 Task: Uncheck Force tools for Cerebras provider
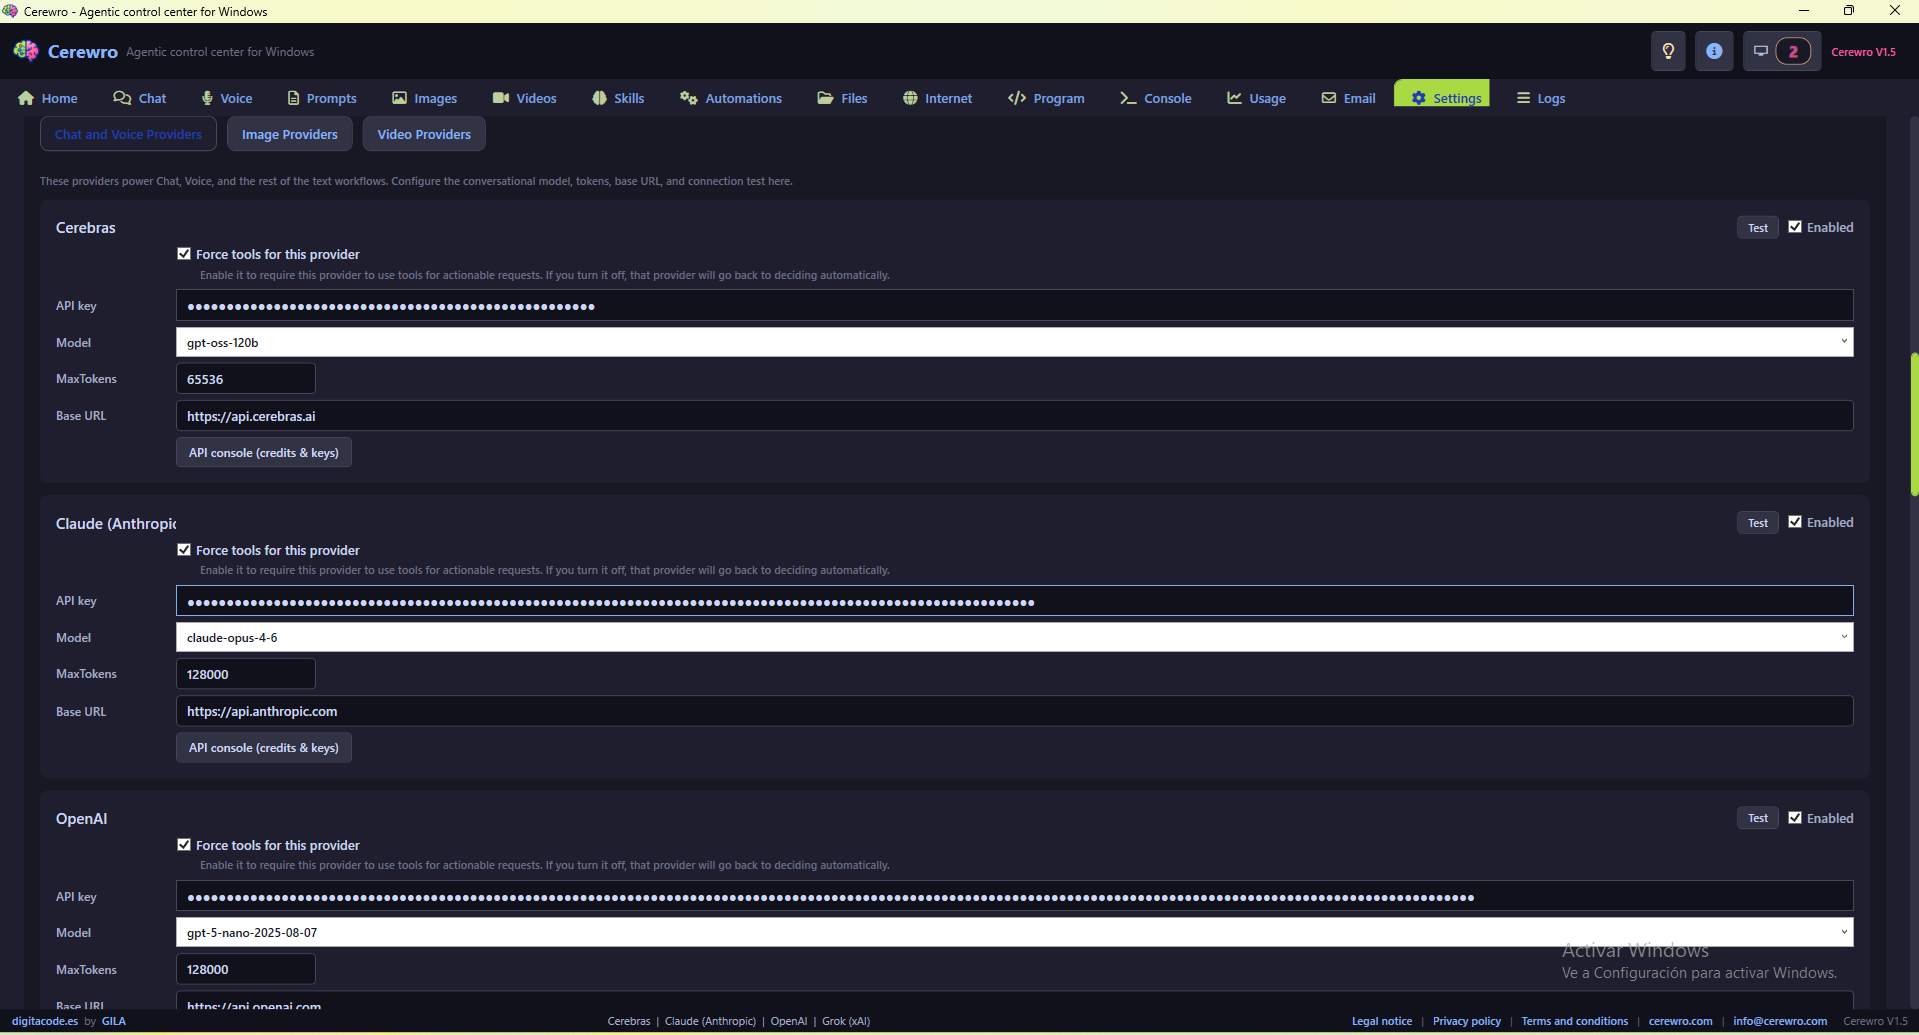184,254
